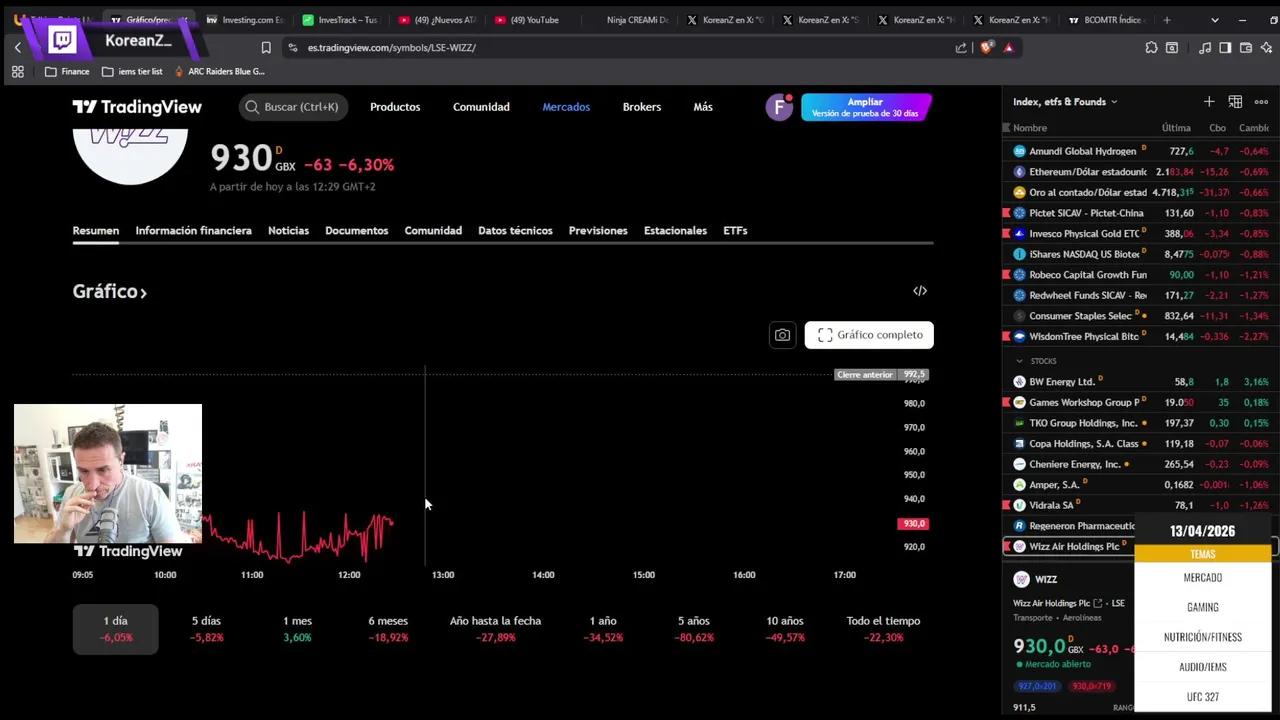Open the Productos menu

[x=395, y=107]
